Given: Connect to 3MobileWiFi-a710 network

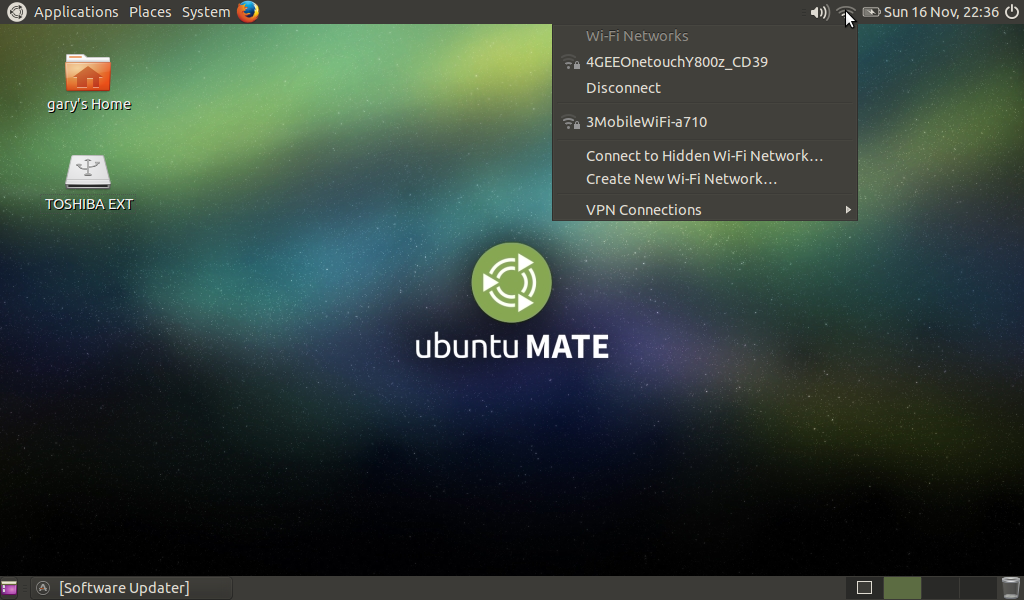Looking at the screenshot, I should 705,122.
